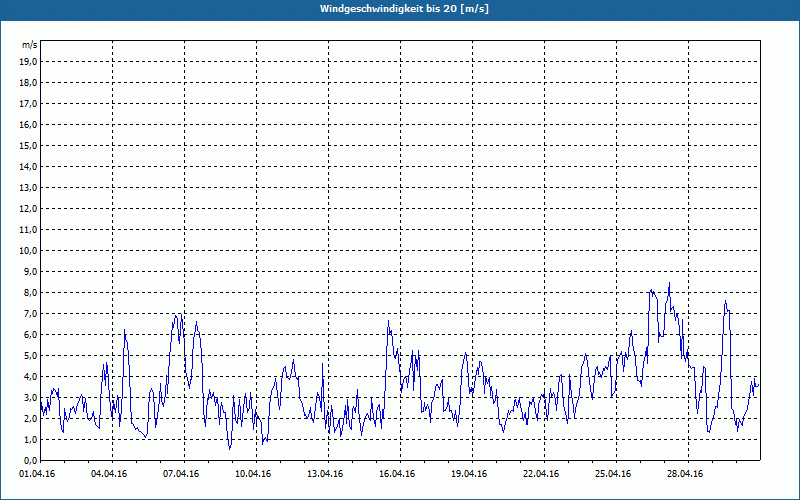The height and width of the screenshot is (500, 800).
Task: Click the 11,0 y-axis label
Action: click(28, 230)
